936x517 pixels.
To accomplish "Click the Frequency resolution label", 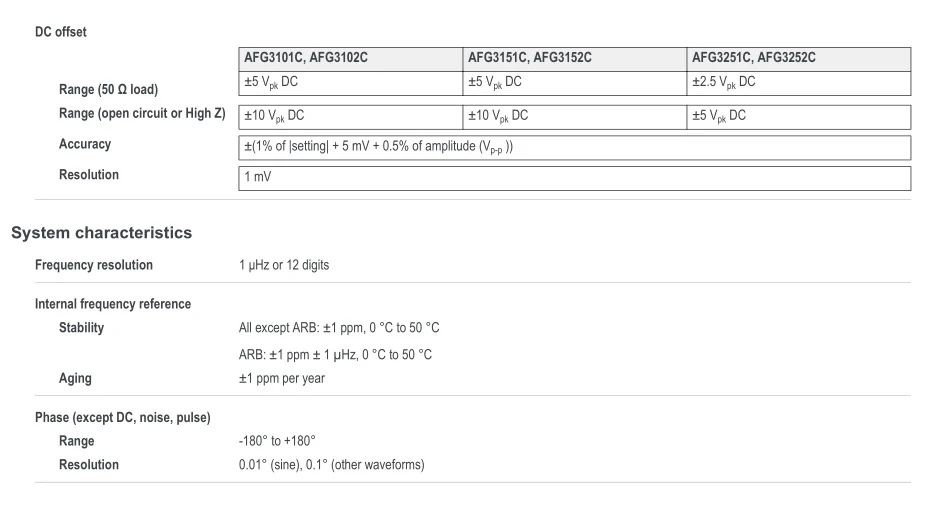I will pyautogui.click(x=94, y=265).
